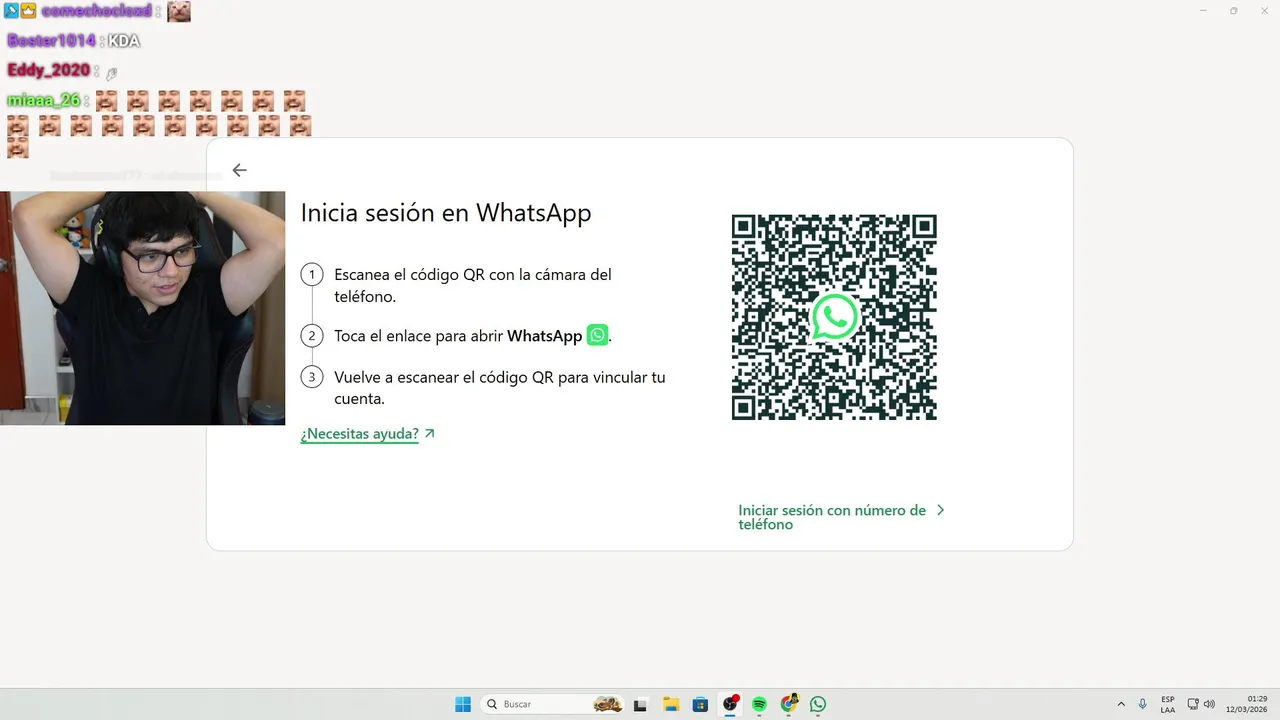Click the WhatsApp taskbar icon
Image resolution: width=1280 pixels, height=720 pixels.
[x=818, y=704]
